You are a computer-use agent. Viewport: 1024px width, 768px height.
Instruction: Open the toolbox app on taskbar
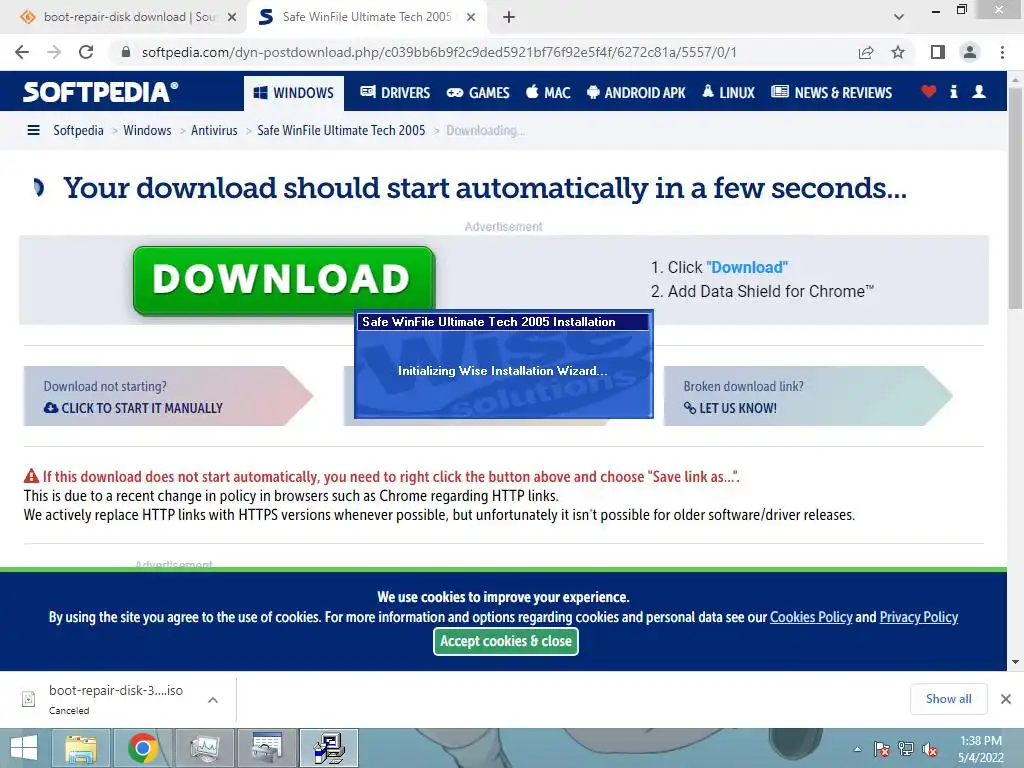click(x=266, y=748)
